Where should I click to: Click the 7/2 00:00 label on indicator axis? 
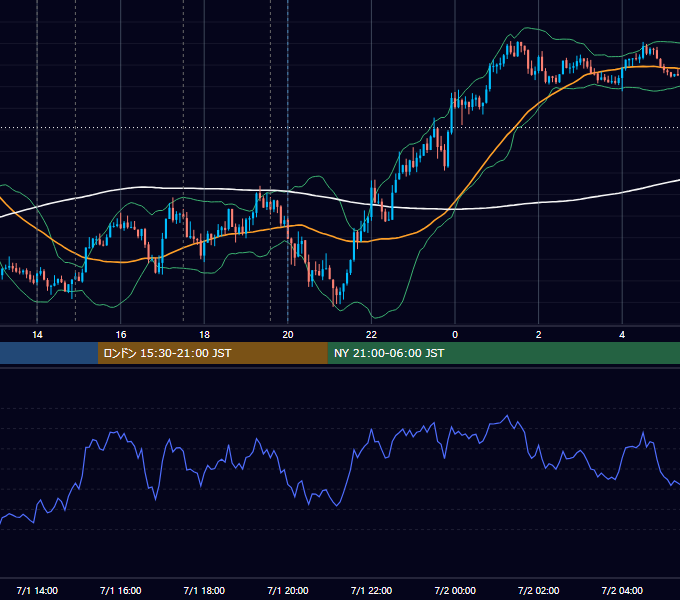pyautogui.click(x=455, y=591)
